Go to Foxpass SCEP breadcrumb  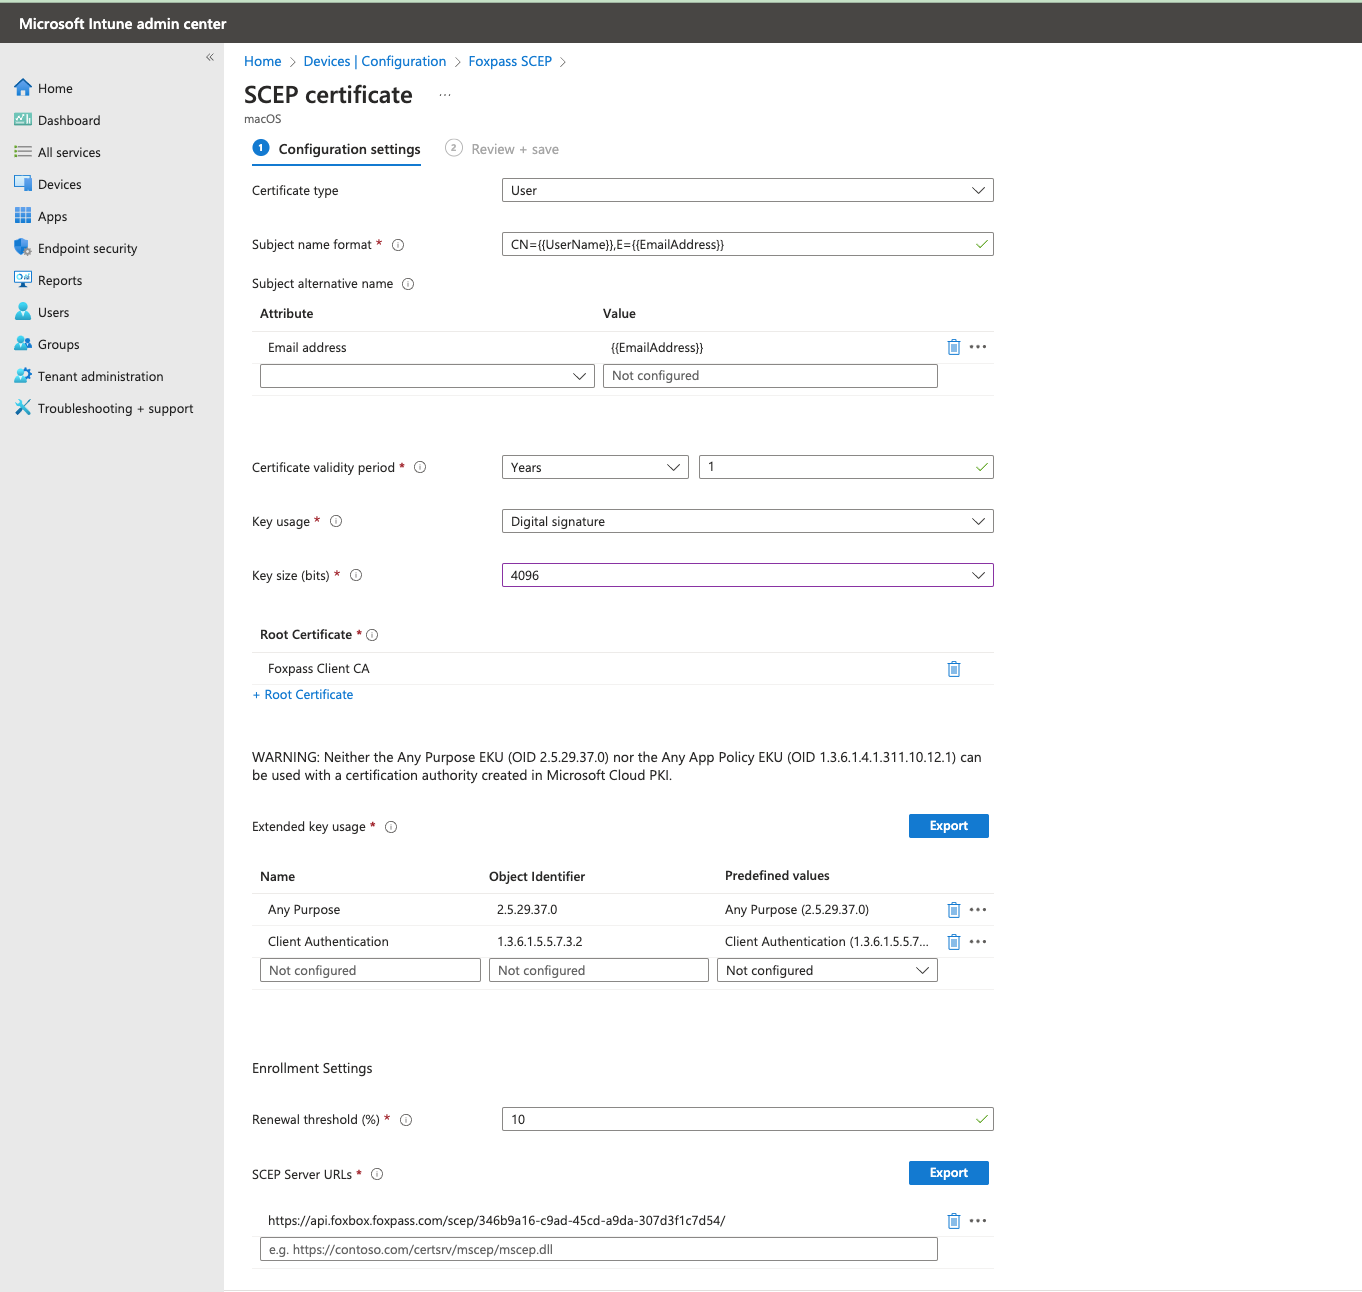(510, 61)
